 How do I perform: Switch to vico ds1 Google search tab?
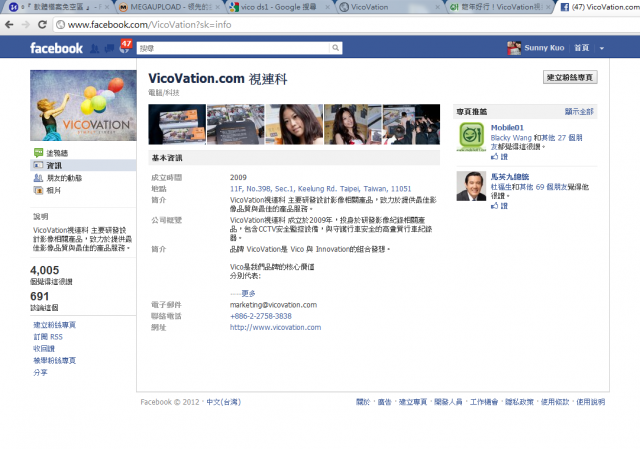[279, 7]
